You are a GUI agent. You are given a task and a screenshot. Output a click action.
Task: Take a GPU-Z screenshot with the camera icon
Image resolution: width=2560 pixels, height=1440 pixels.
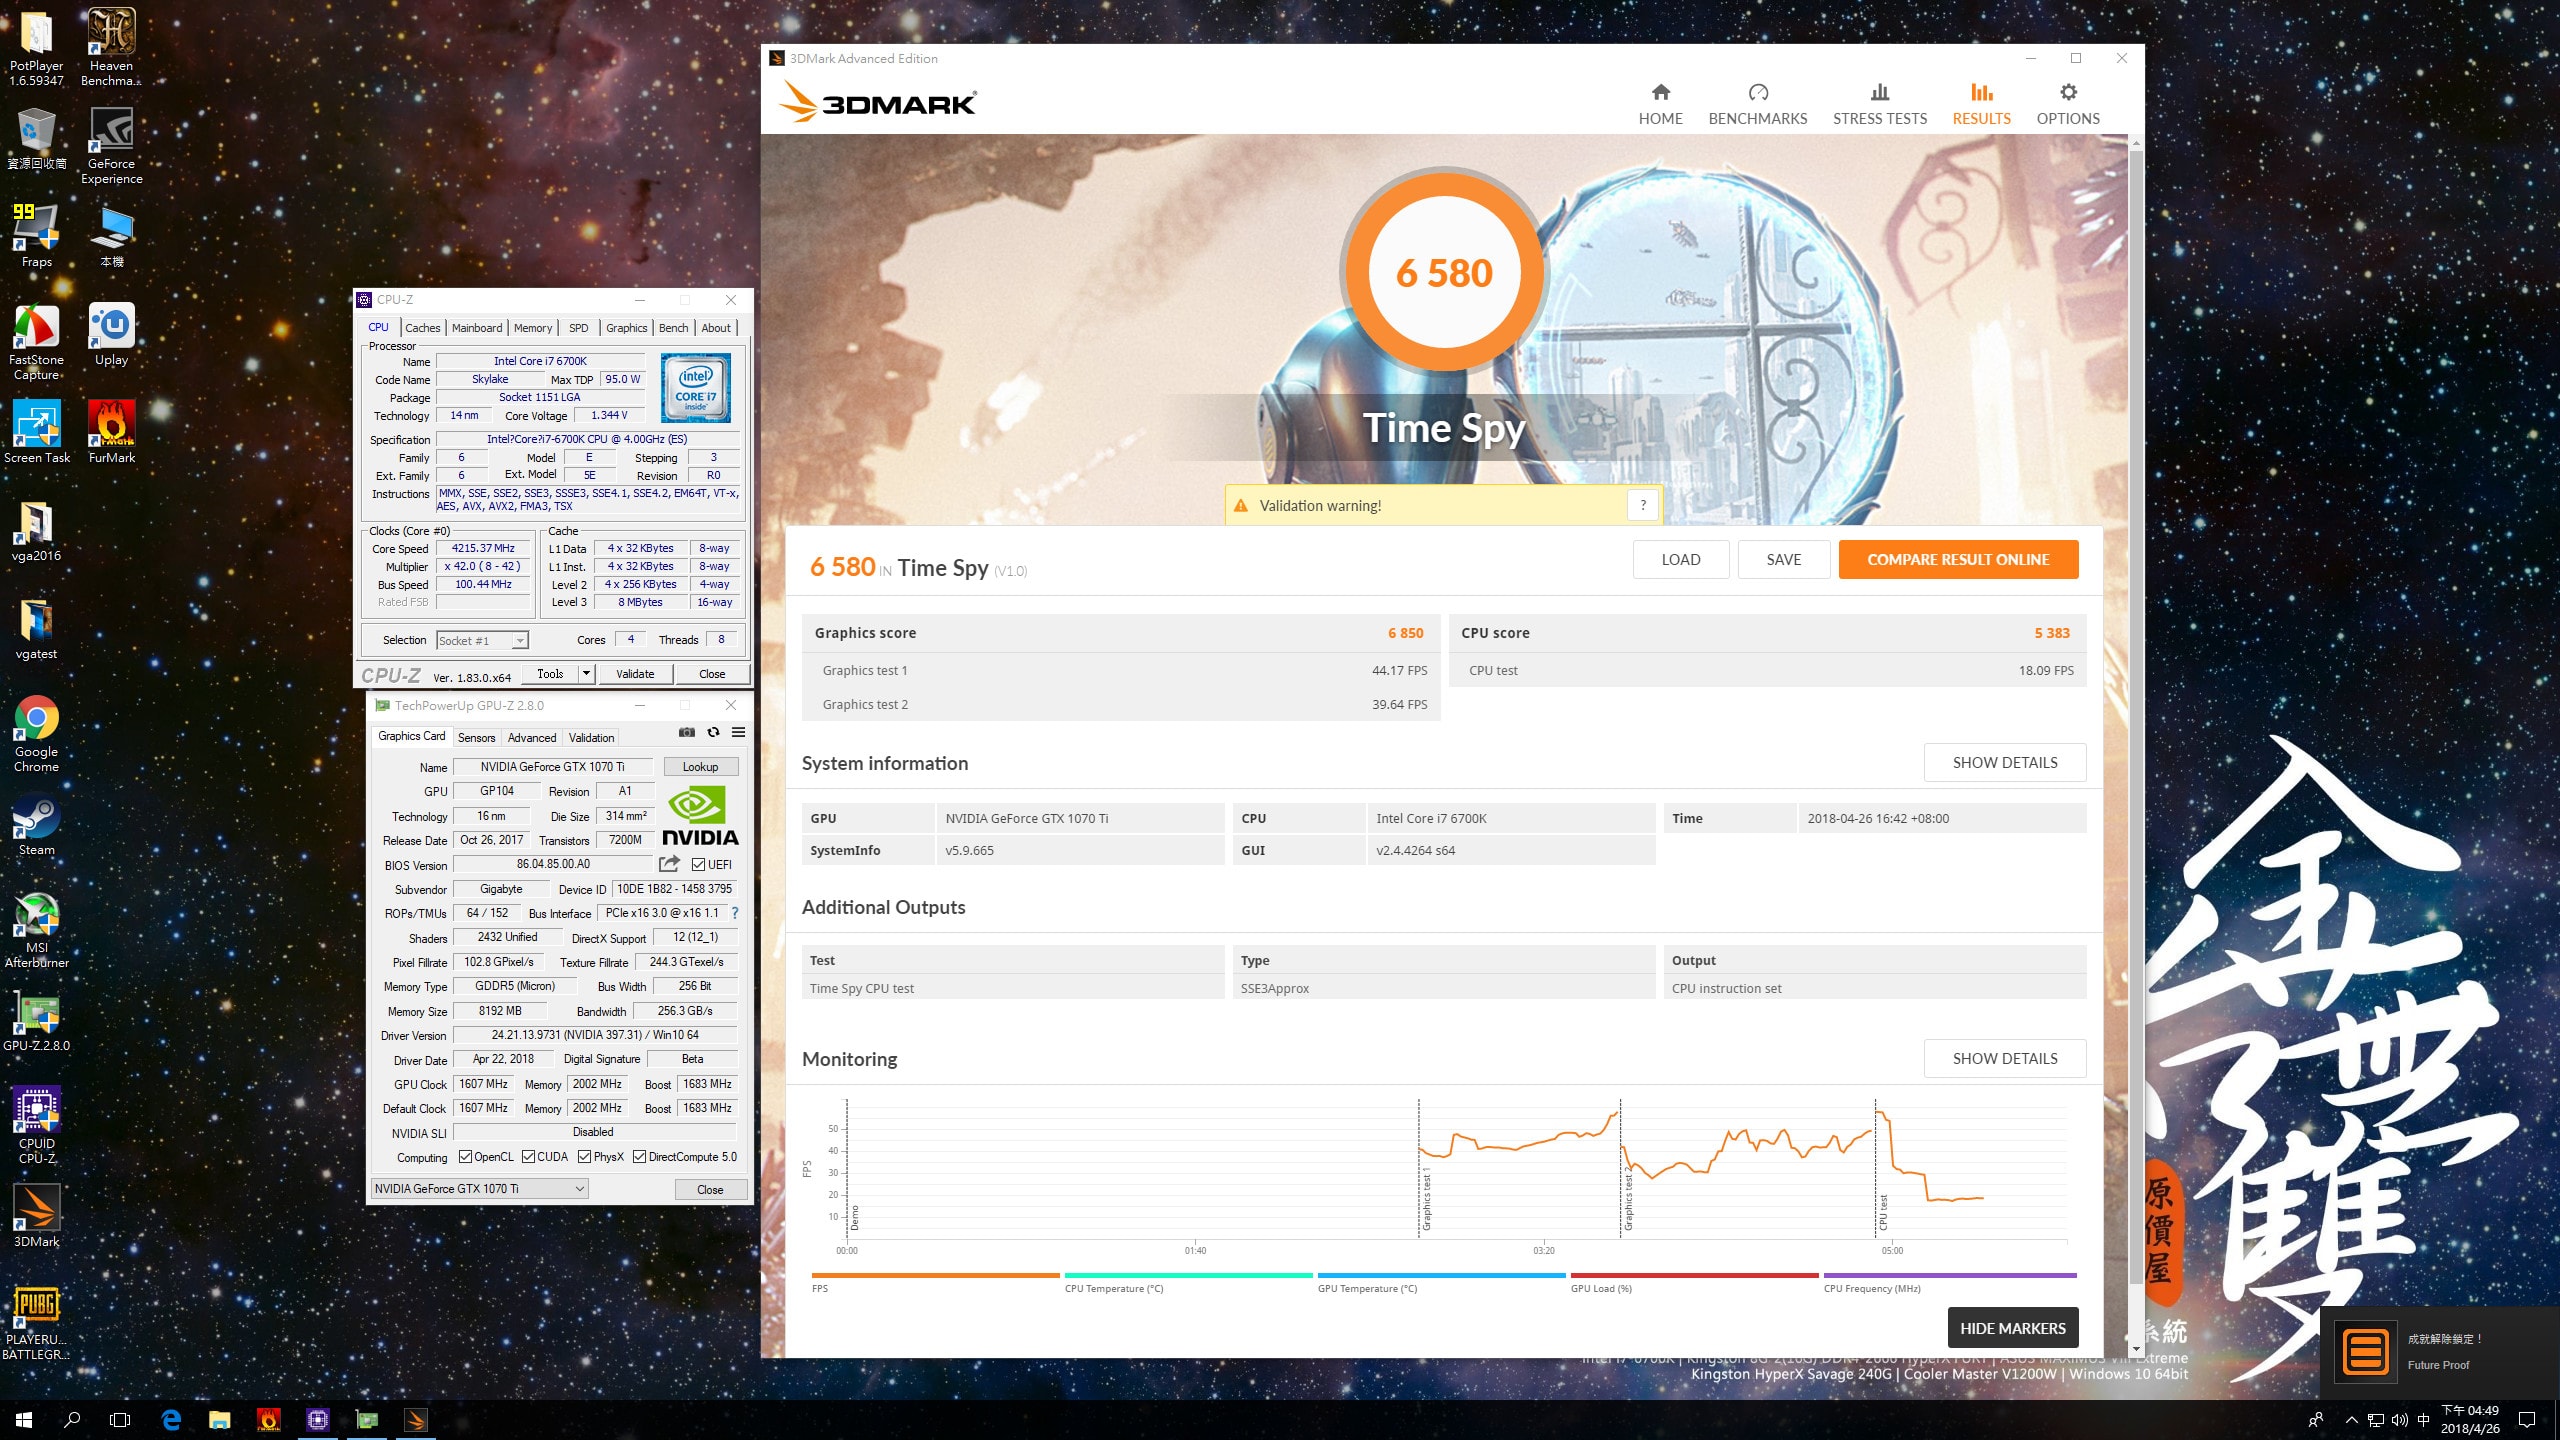click(x=687, y=732)
